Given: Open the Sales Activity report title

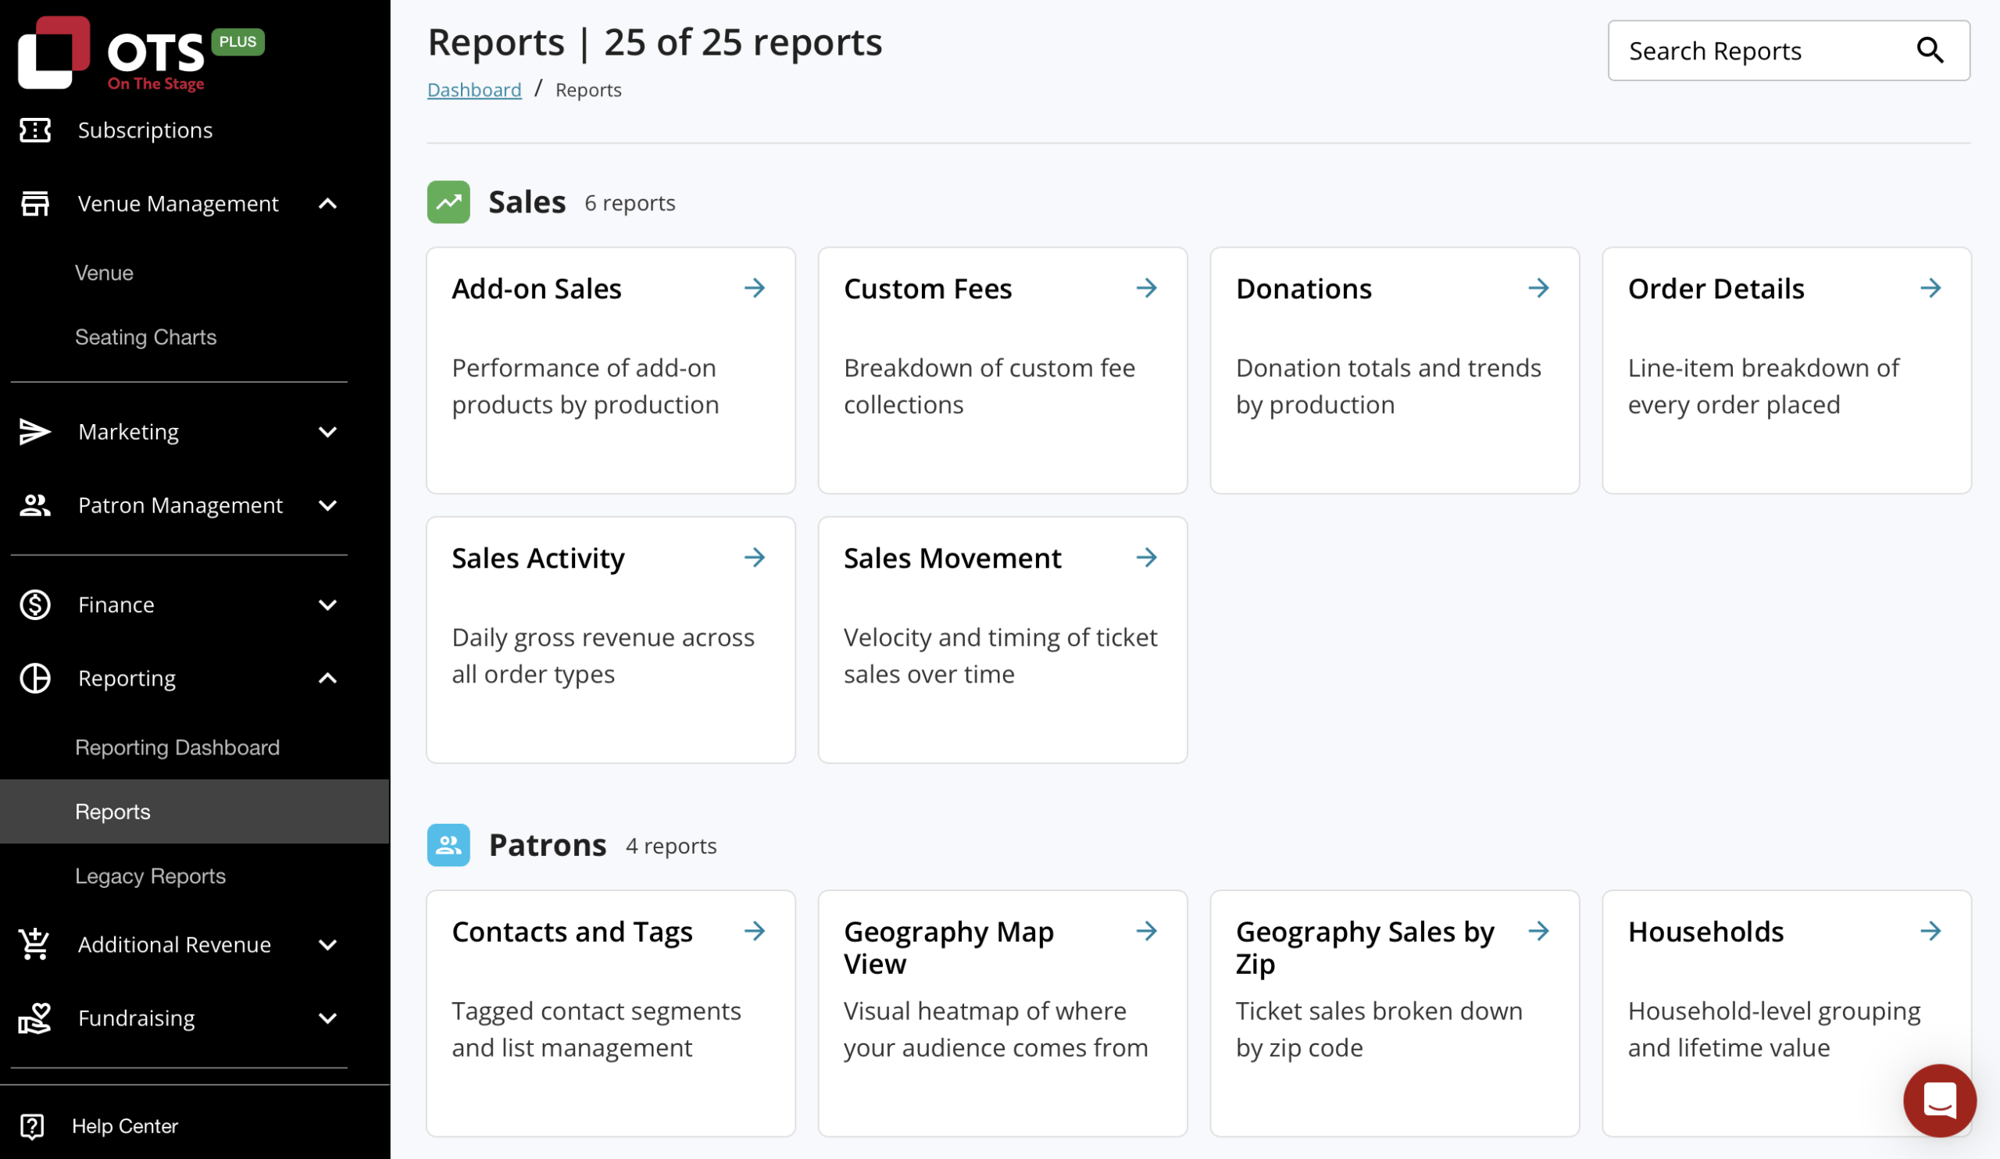Looking at the screenshot, I should point(538,558).
